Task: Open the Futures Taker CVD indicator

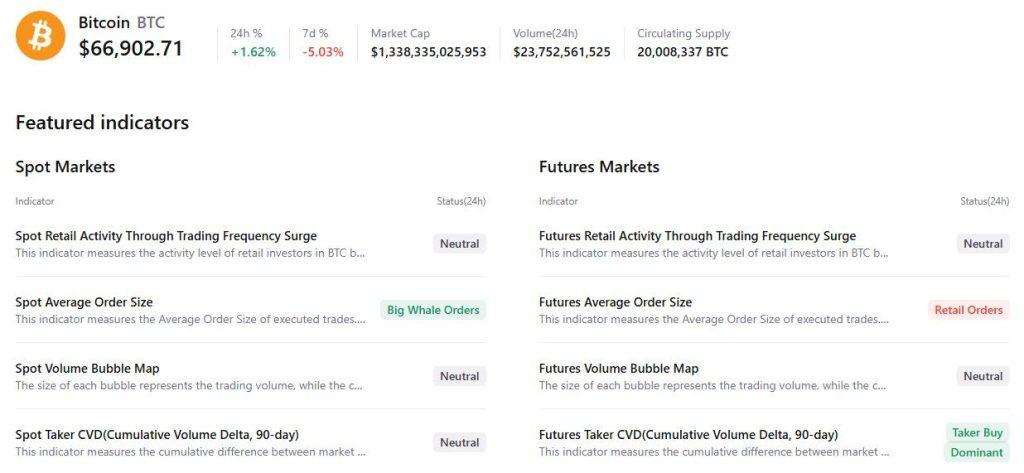Action: click(688, 434)
